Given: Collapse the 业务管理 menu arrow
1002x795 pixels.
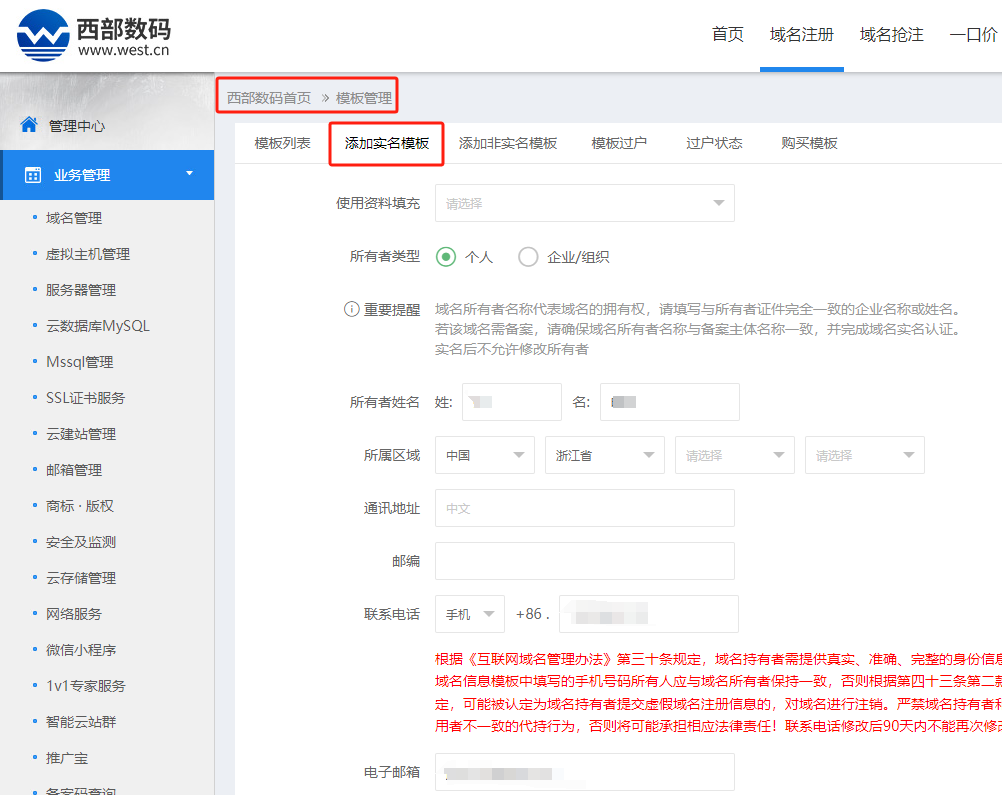Looking at the screenshot, I should (189, 173).
